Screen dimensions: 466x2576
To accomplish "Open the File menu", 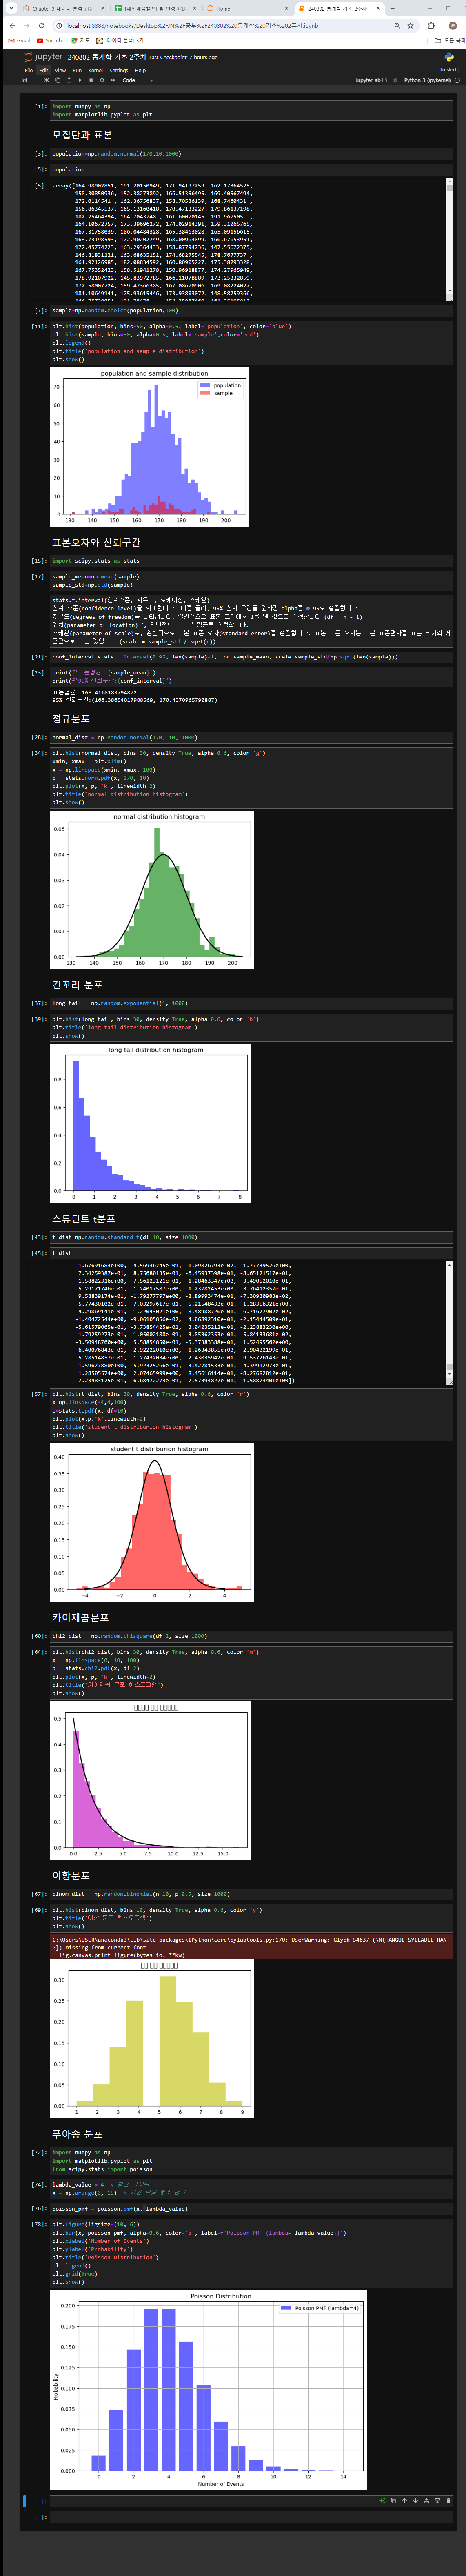I will click(x=29, y=71).
